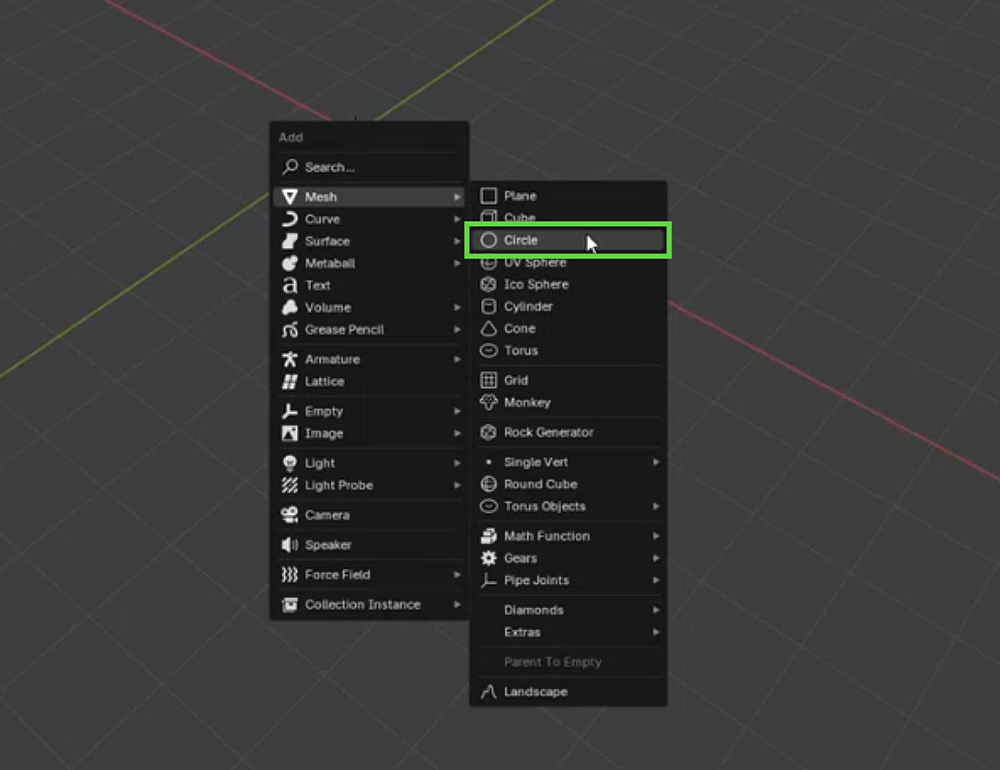Click the Empty axes icon
The image size is (1000, 770).
click(290, 411)
